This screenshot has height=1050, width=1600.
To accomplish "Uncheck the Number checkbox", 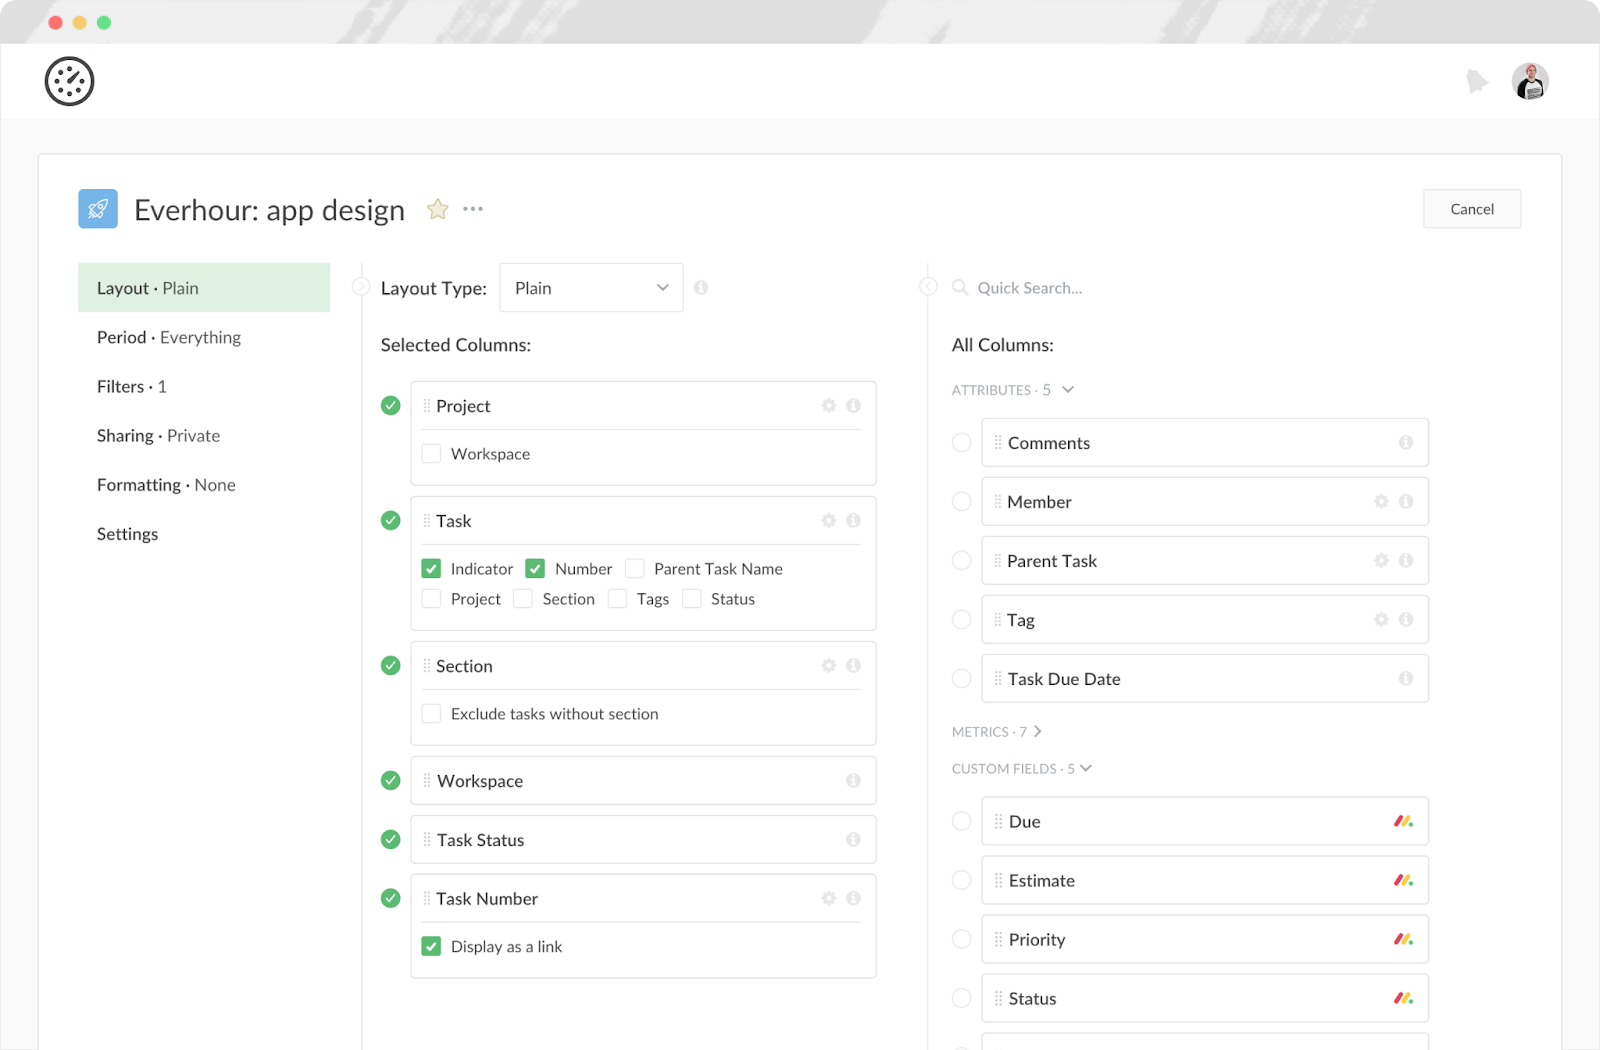I will (535, 568).
